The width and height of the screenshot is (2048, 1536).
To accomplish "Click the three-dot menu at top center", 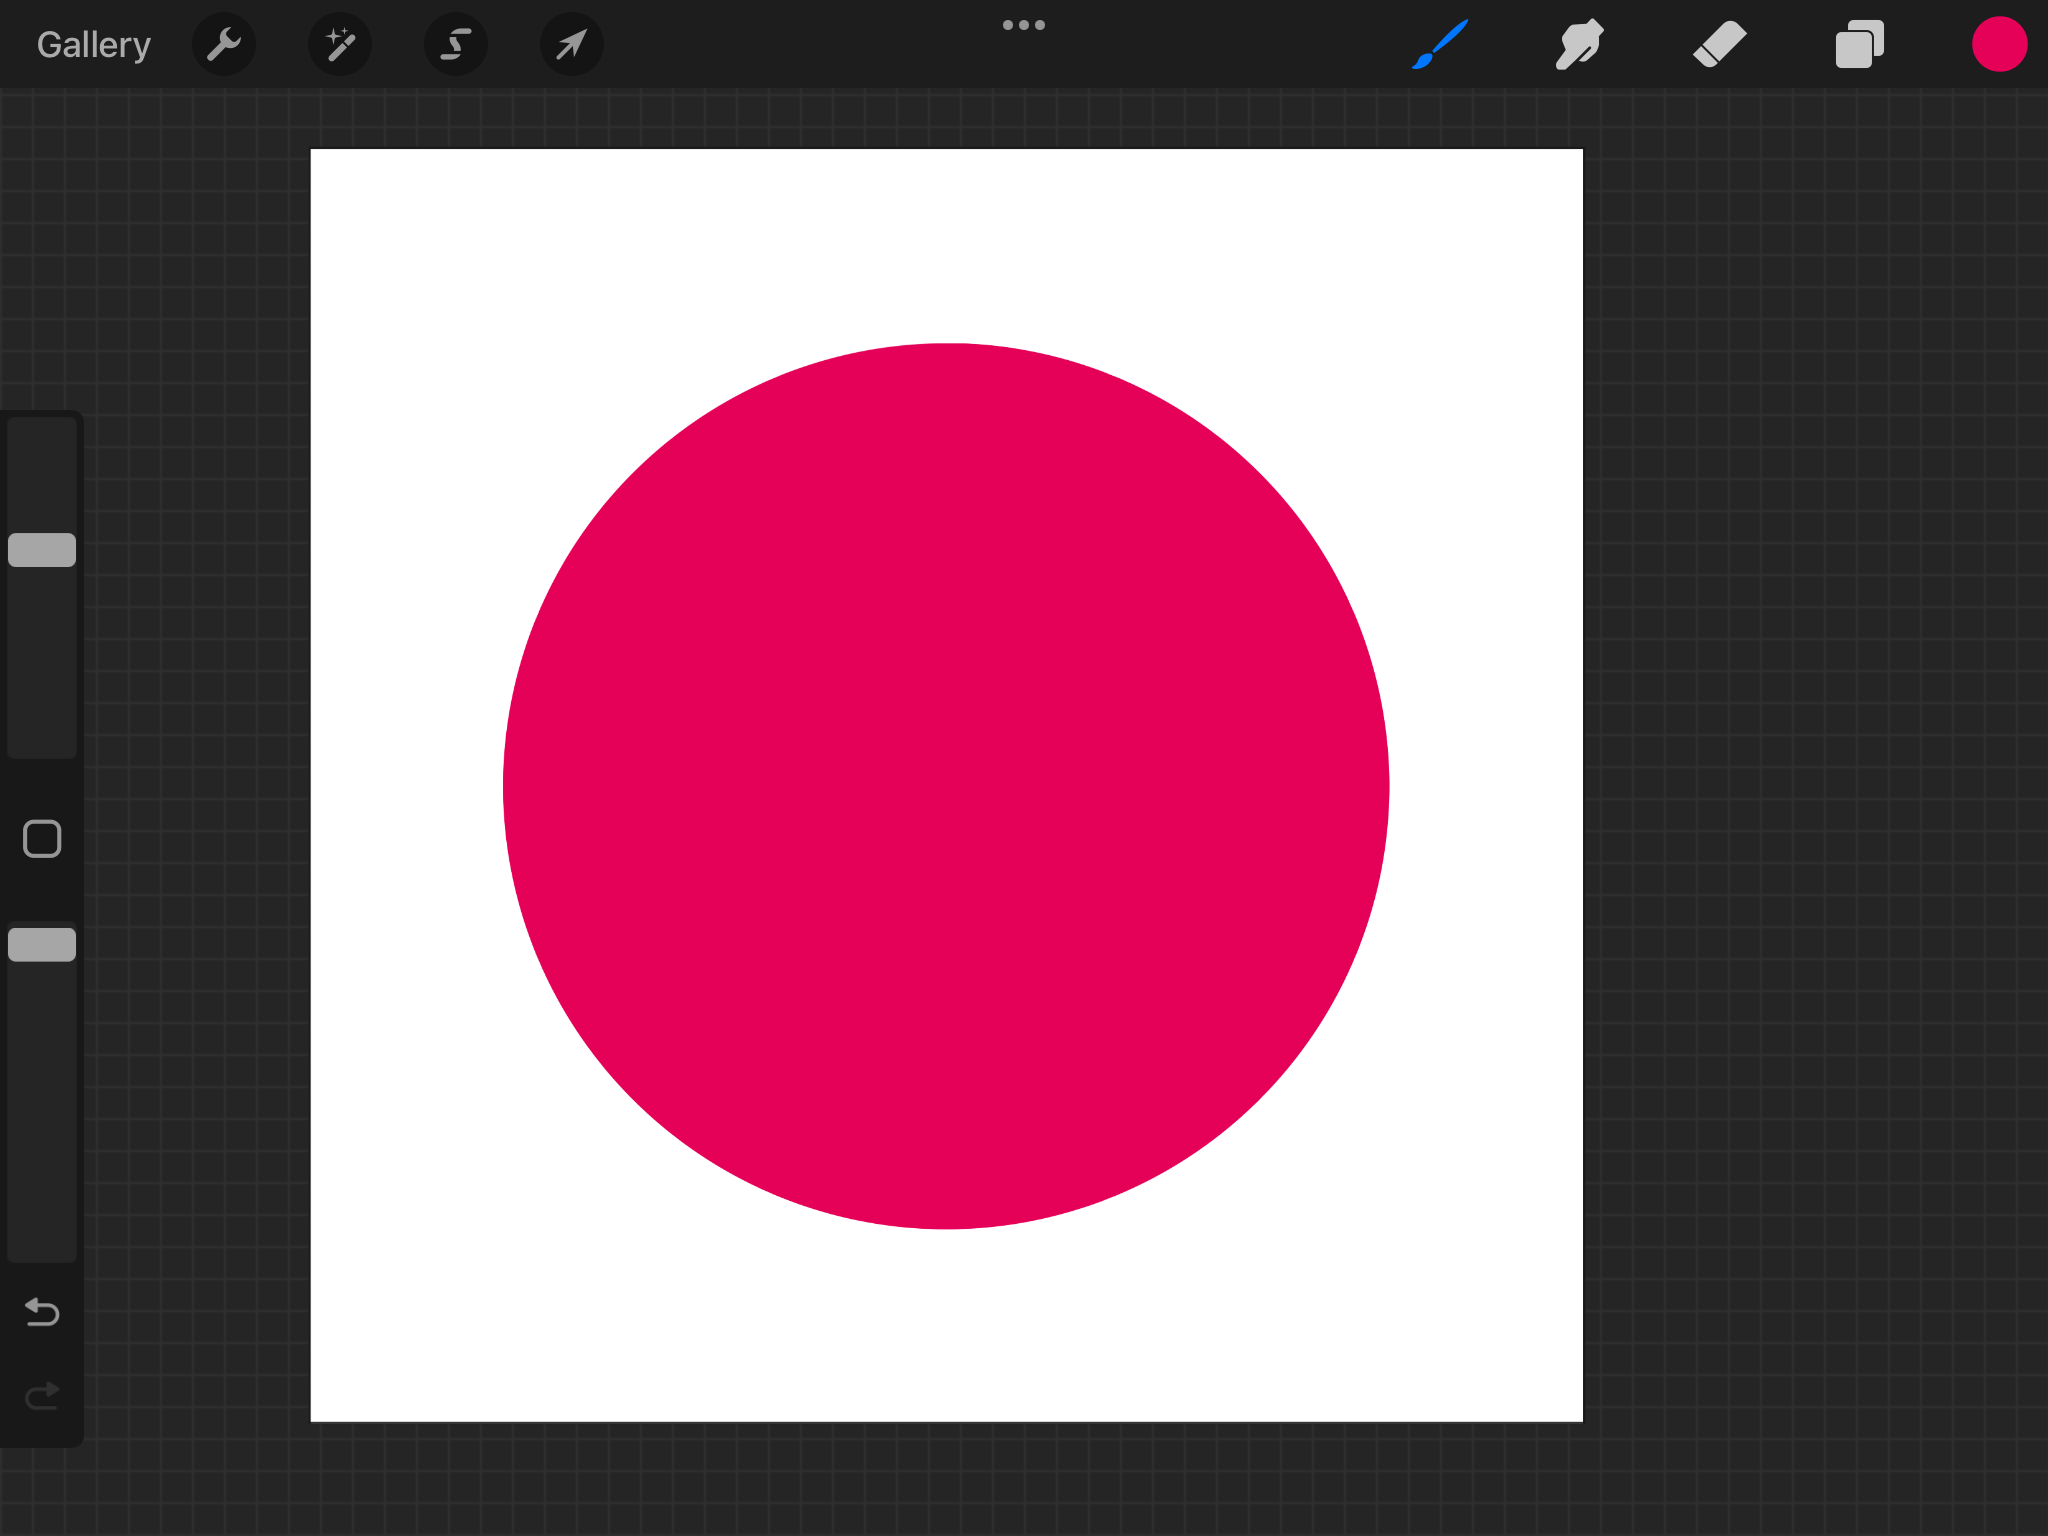I will (x=1023, y=25).
